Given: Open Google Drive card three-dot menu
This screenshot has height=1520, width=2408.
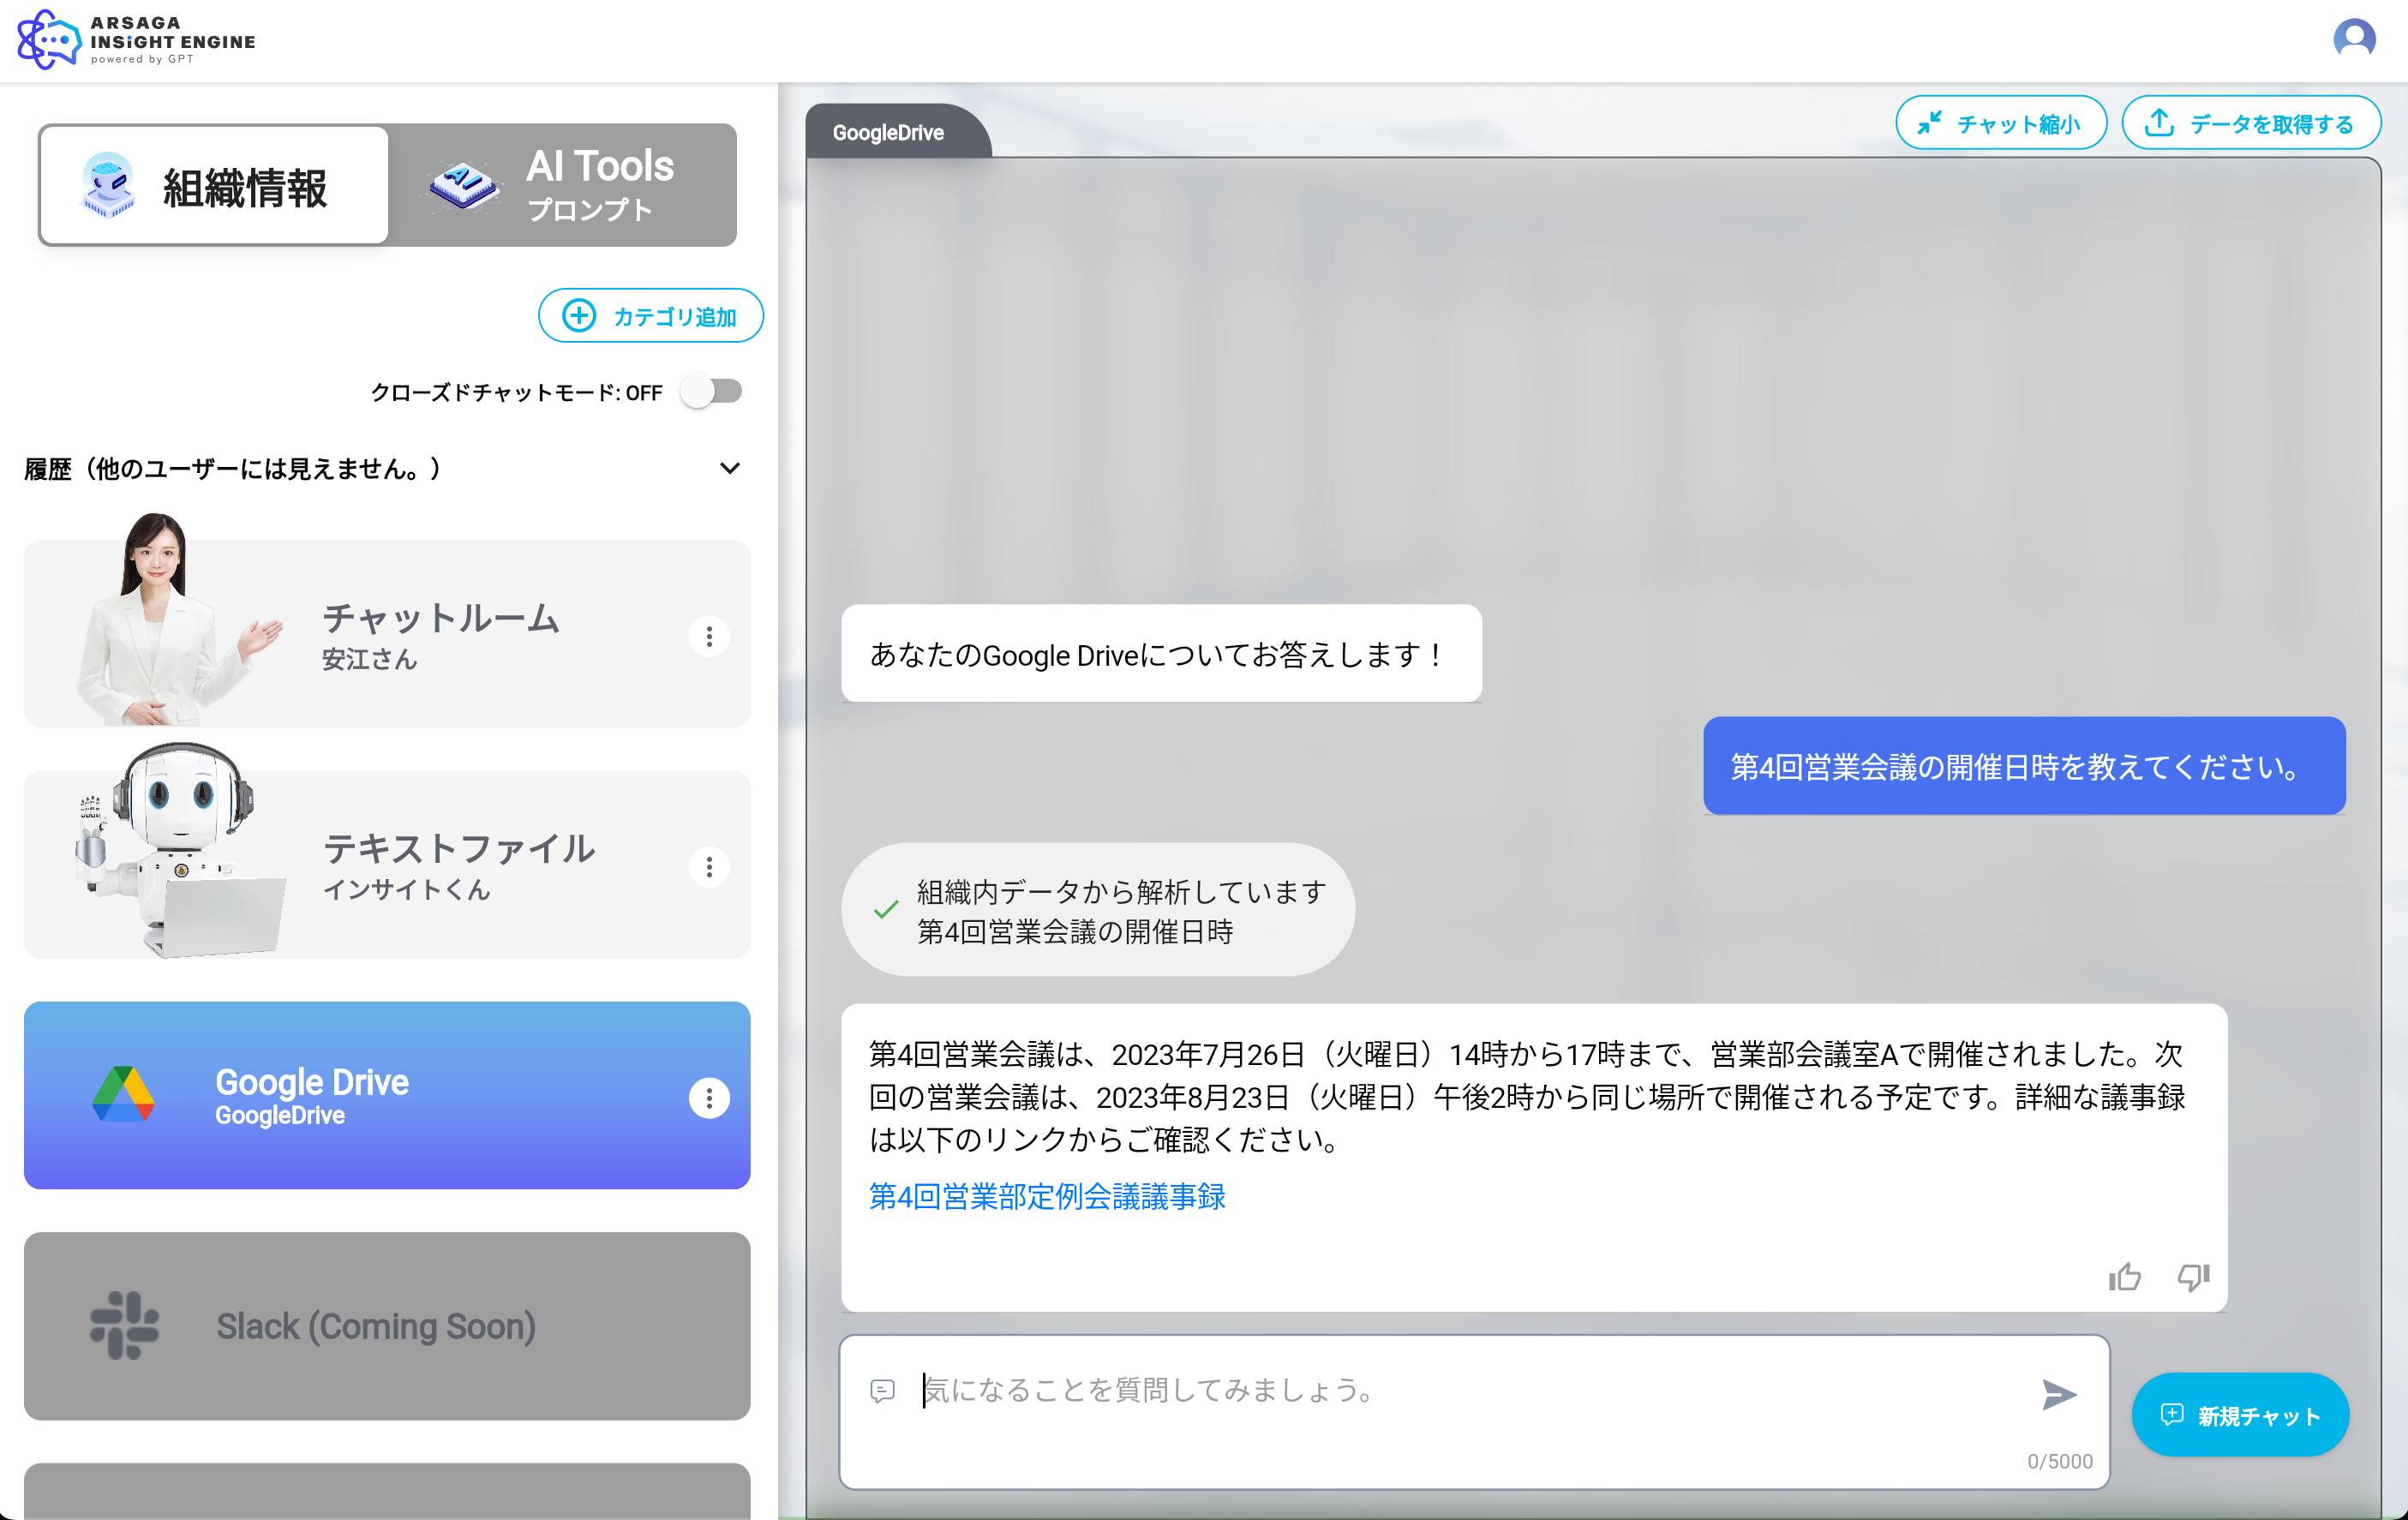Looking at the screenshot, I should (x=709, y=1098).
